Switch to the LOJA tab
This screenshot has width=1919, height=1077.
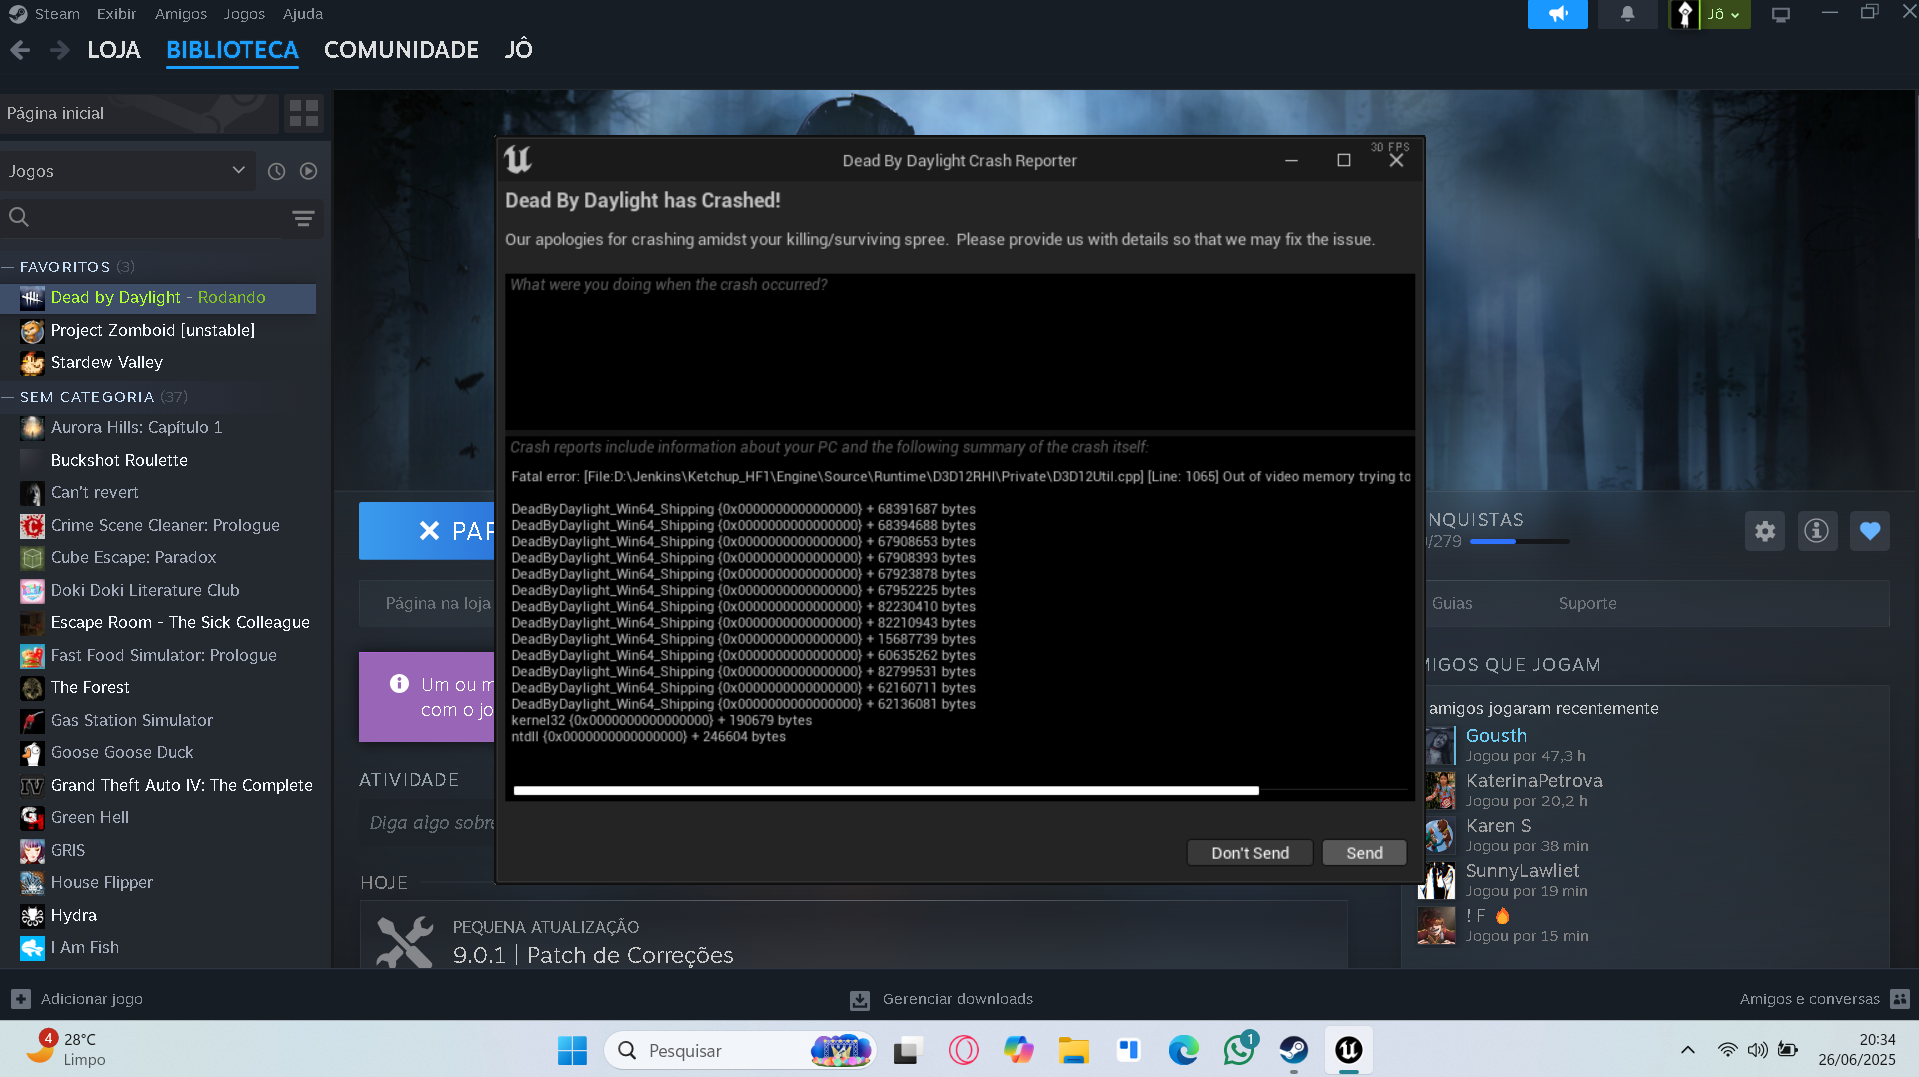[114, 50]
